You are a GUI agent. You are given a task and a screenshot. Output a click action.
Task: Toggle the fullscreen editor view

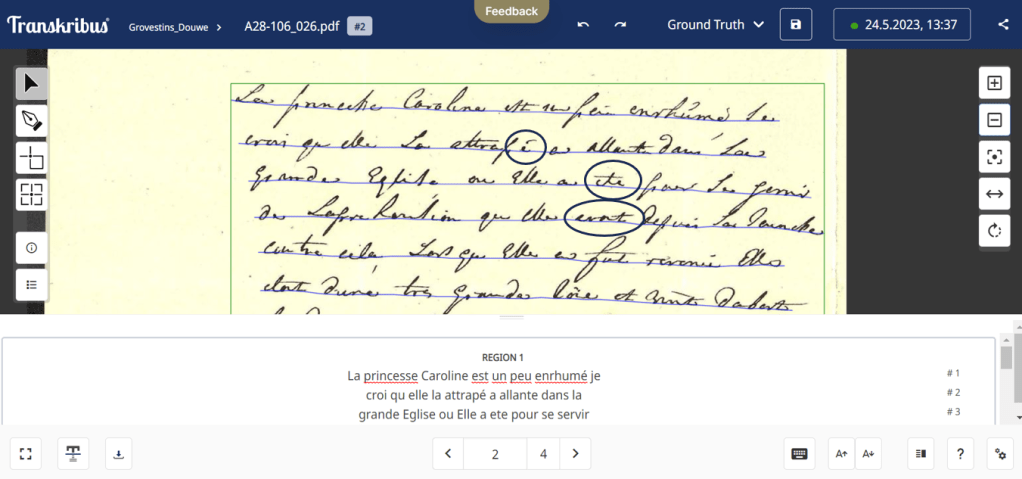point(26,453)
